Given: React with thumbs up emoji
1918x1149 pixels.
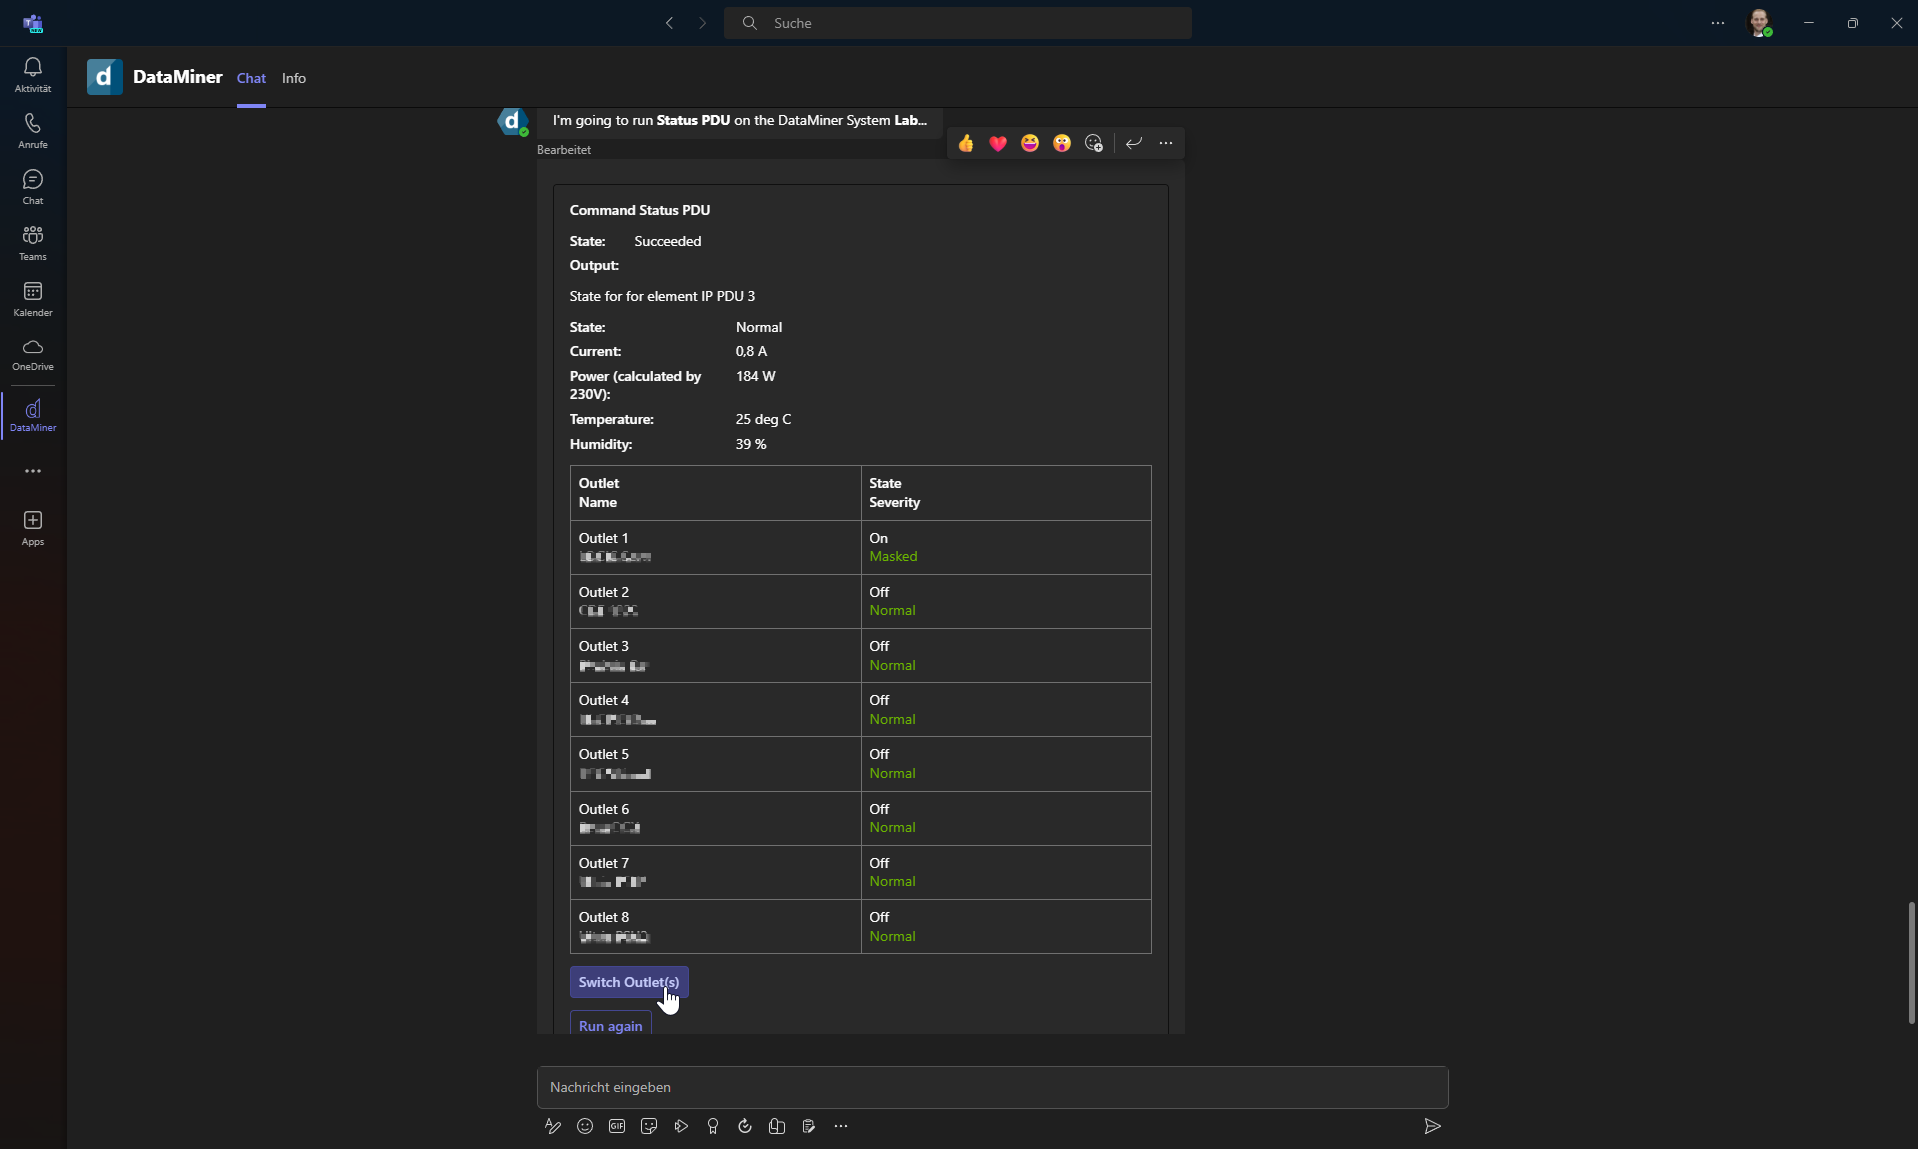Looking at the screenshot, I should [966, 143].
